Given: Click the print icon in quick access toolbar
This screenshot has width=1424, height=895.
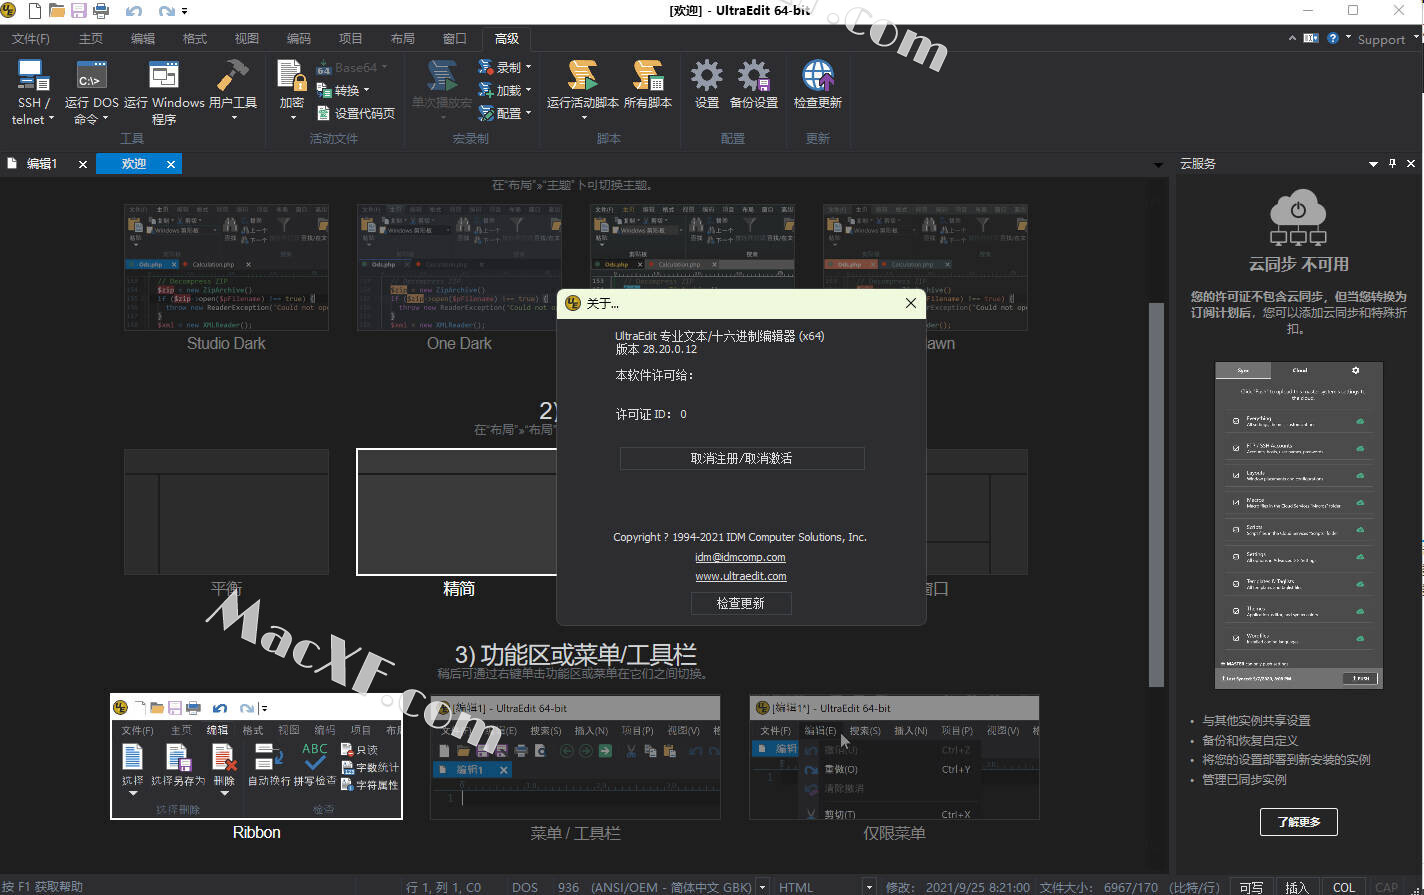Looking at the screenshot, I should [100, 11].
